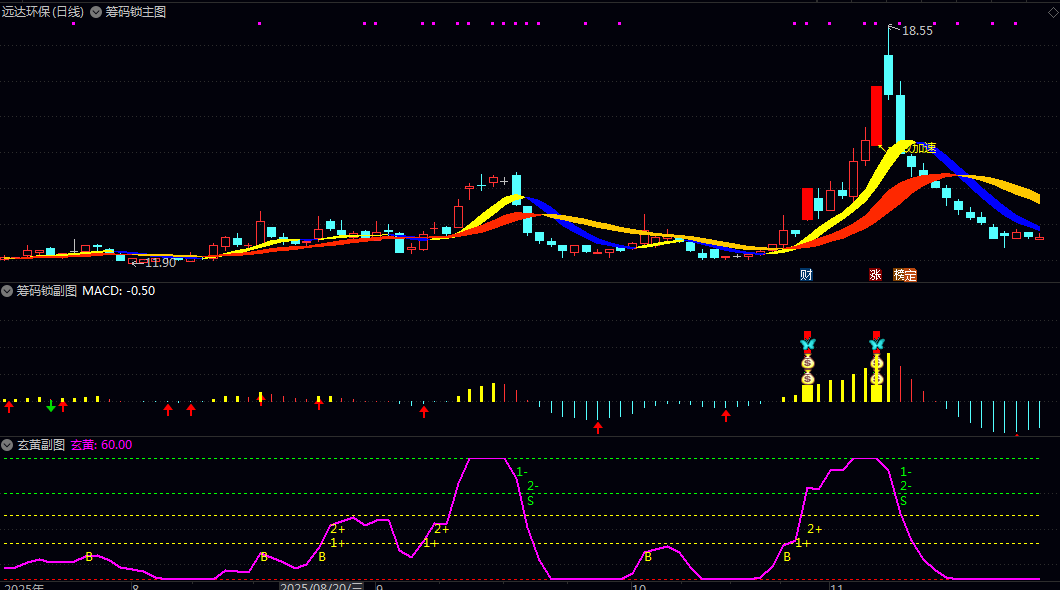Open the 筹码锁副图 indicator dropdown arrow
The image size is (1060, 590).
coord(8,291)
